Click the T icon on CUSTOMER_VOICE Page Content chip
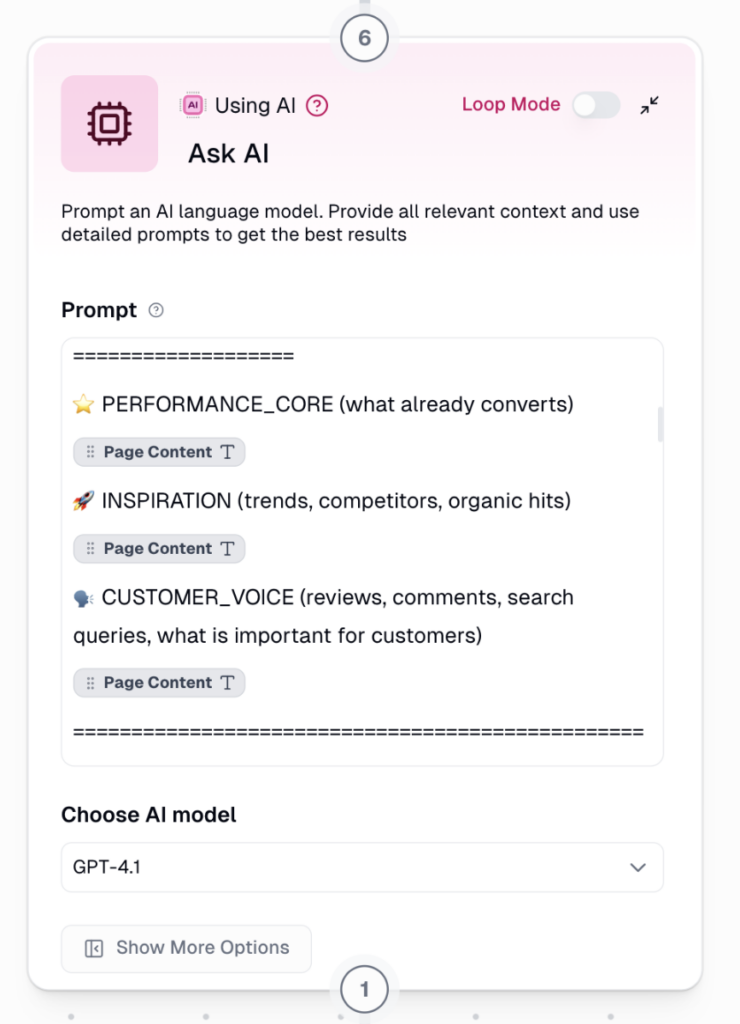Viewport: 740px width, 1024px height. [x=228, y=683]
